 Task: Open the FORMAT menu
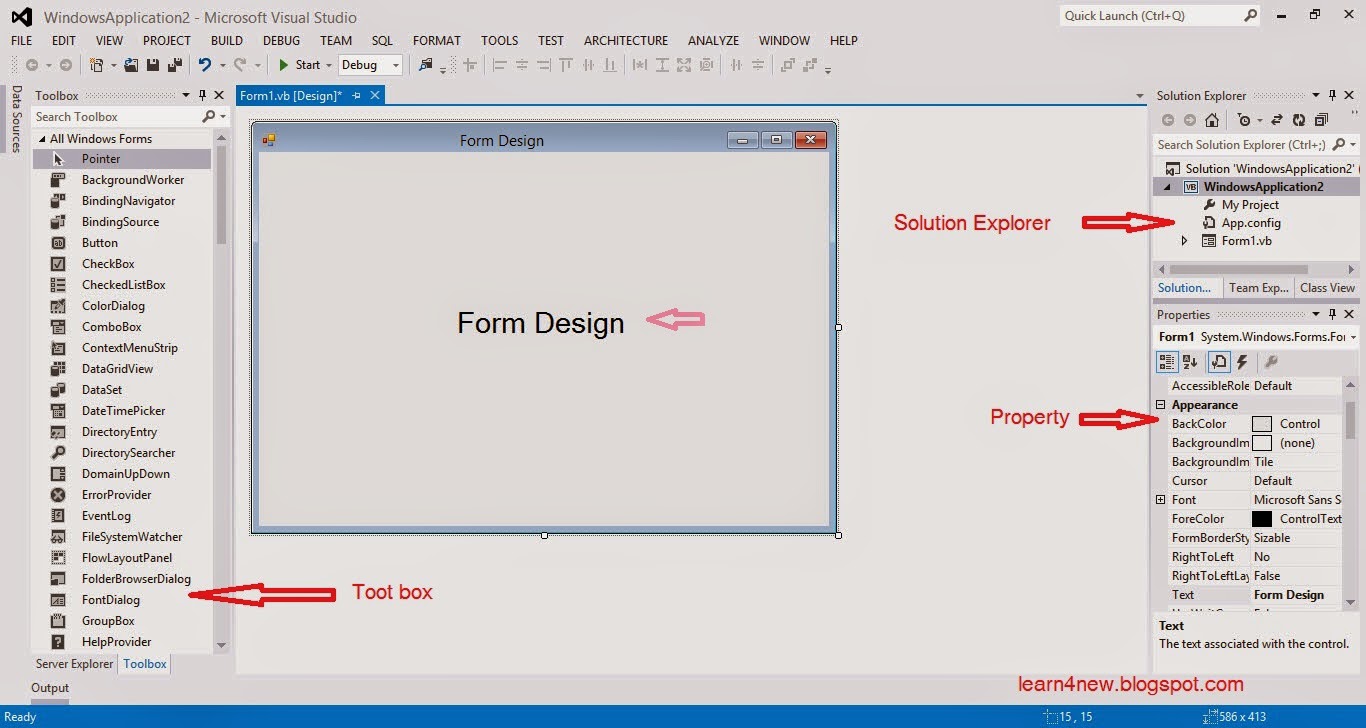[436, 40]
